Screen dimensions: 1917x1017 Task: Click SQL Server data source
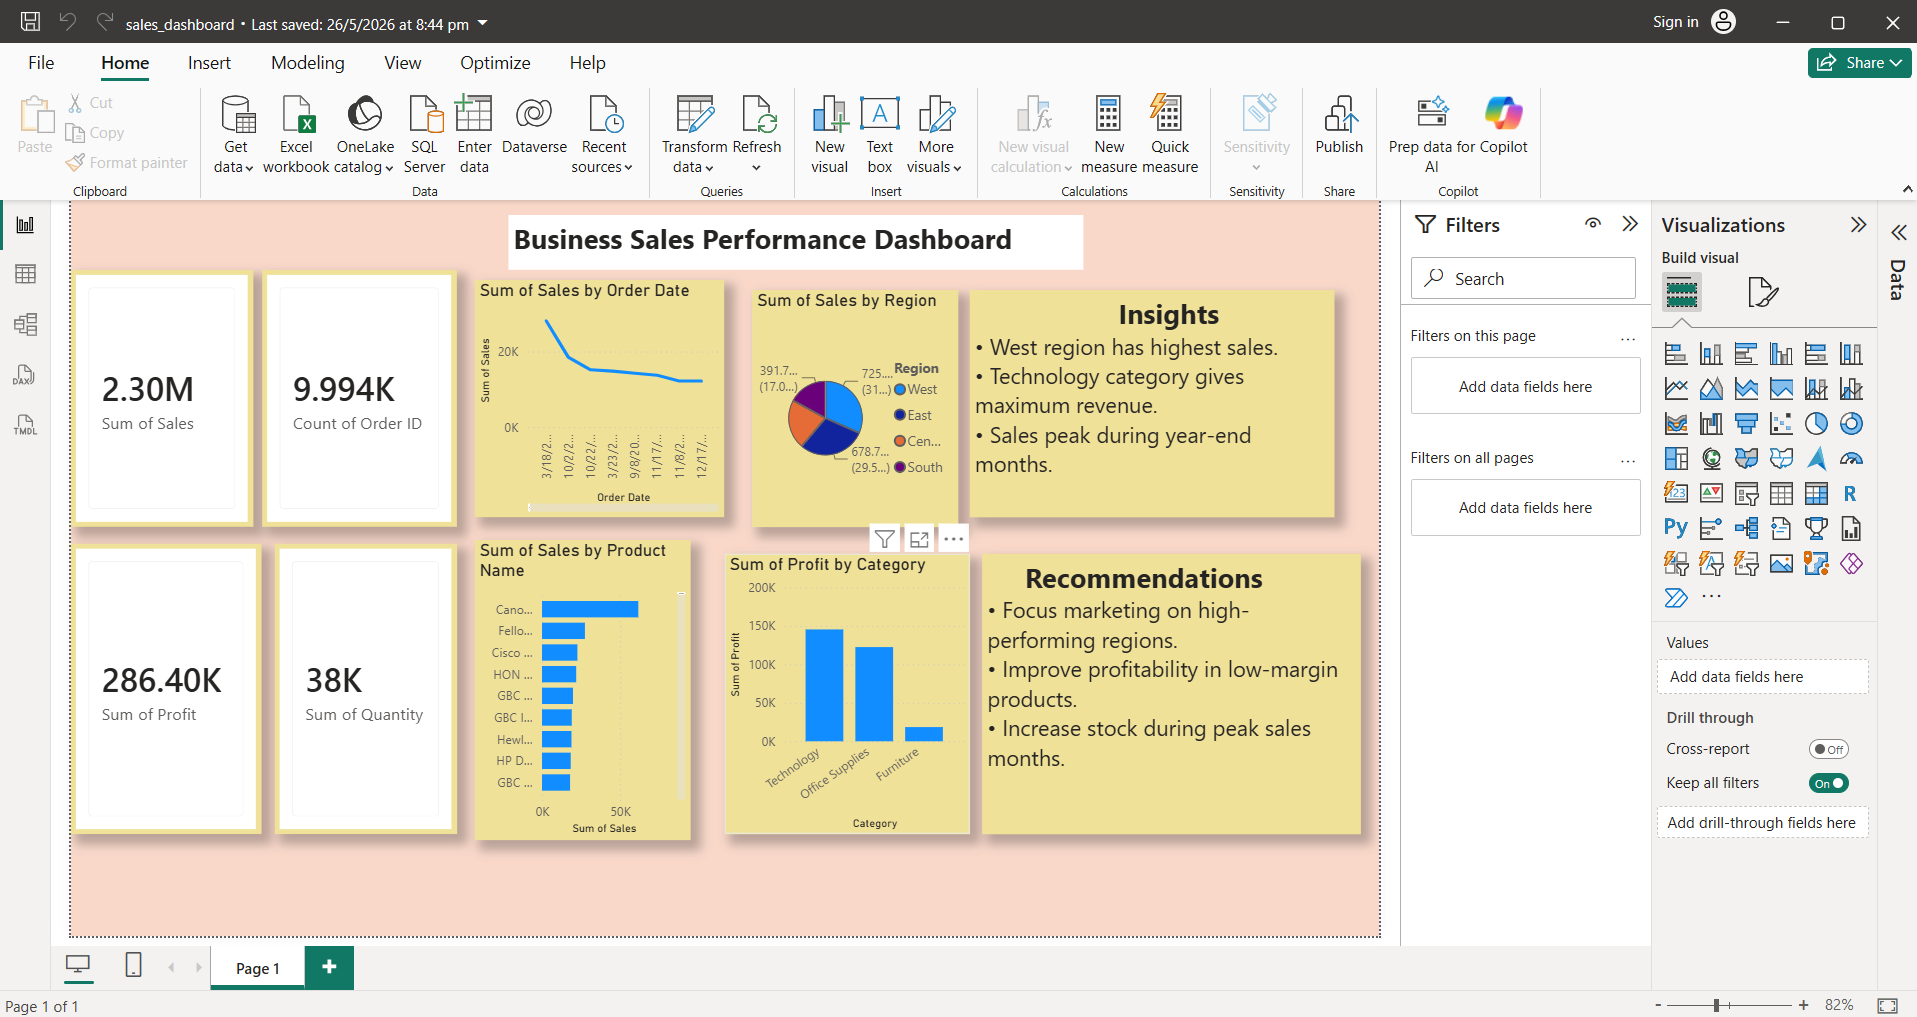425,134
